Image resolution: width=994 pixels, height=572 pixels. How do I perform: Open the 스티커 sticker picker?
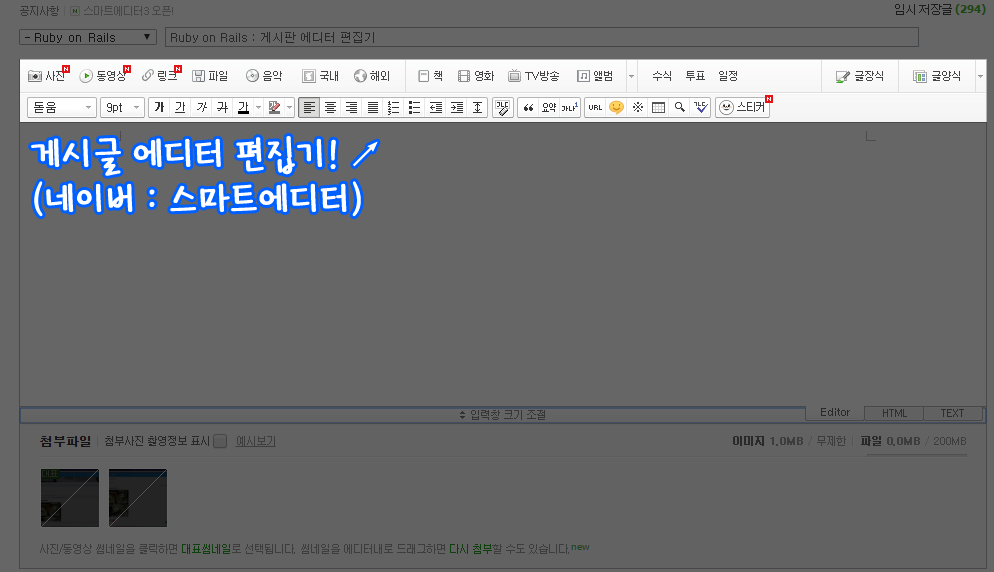tap(743, 107)
